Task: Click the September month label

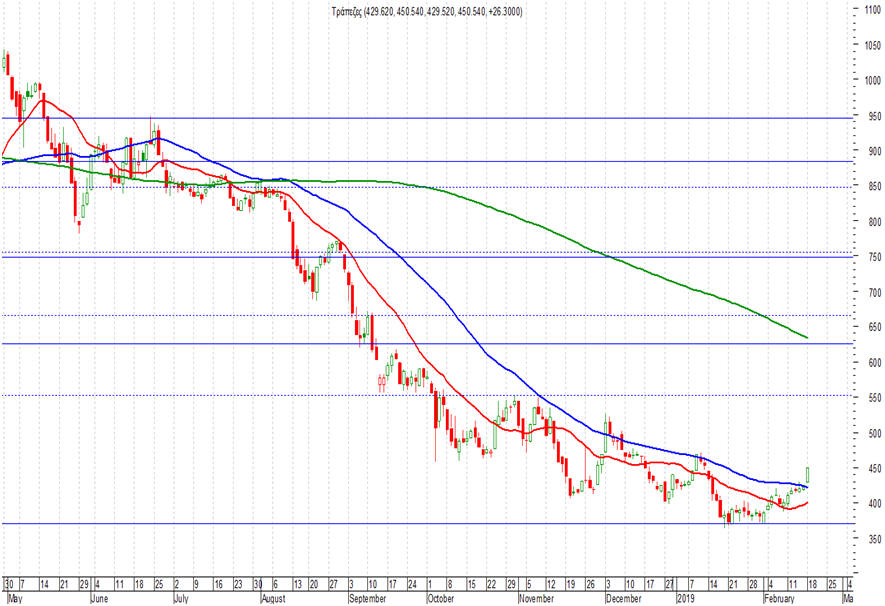Action: click(x=367, y=598)
